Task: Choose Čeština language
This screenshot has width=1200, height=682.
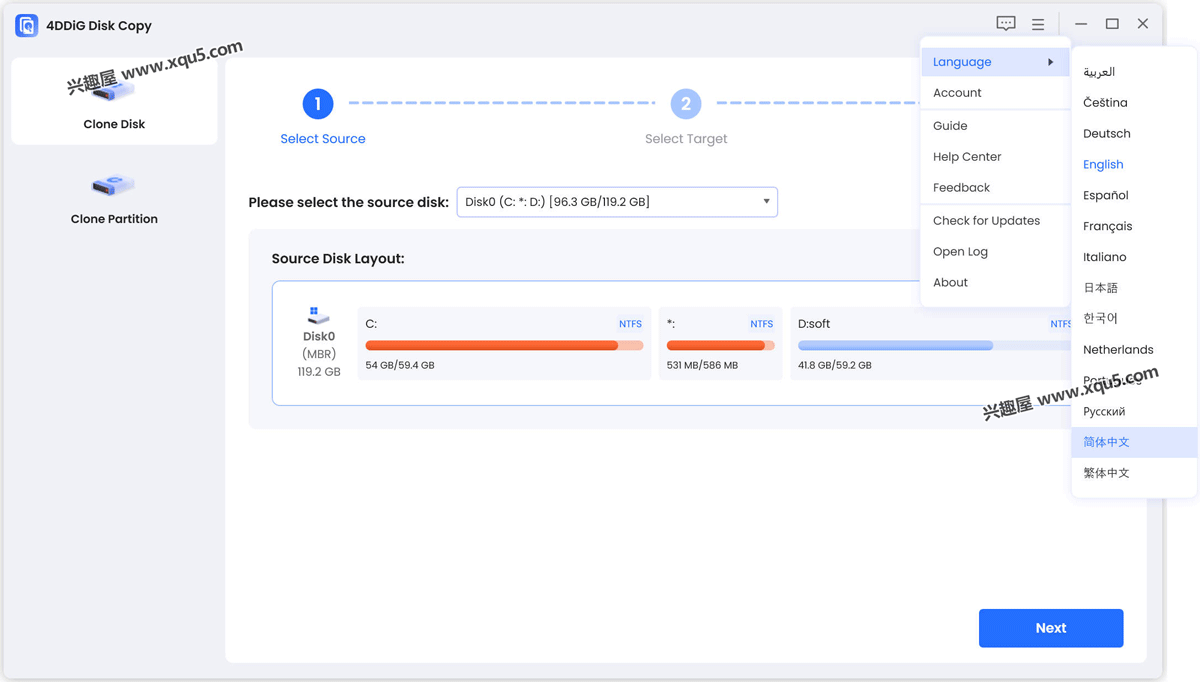Action: click(x=1134, y=103)
